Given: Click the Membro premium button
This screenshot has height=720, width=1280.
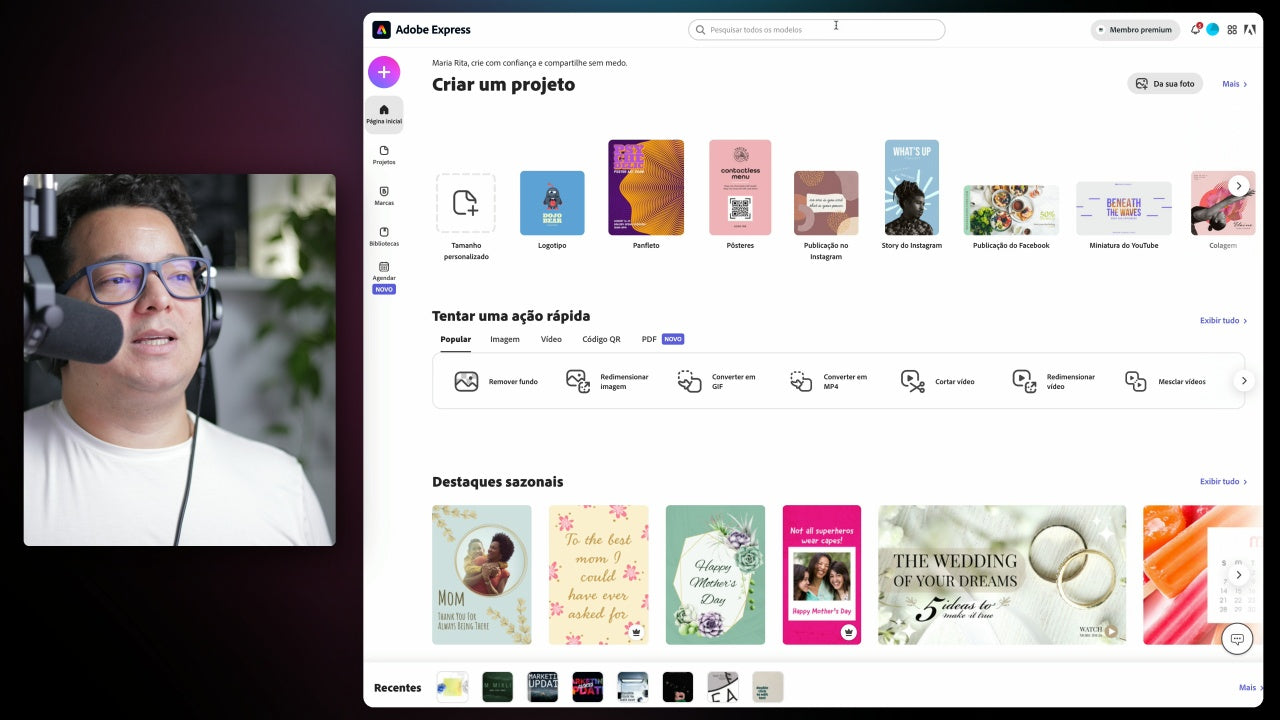Looking at the screenshot, I should [1135, 30].
